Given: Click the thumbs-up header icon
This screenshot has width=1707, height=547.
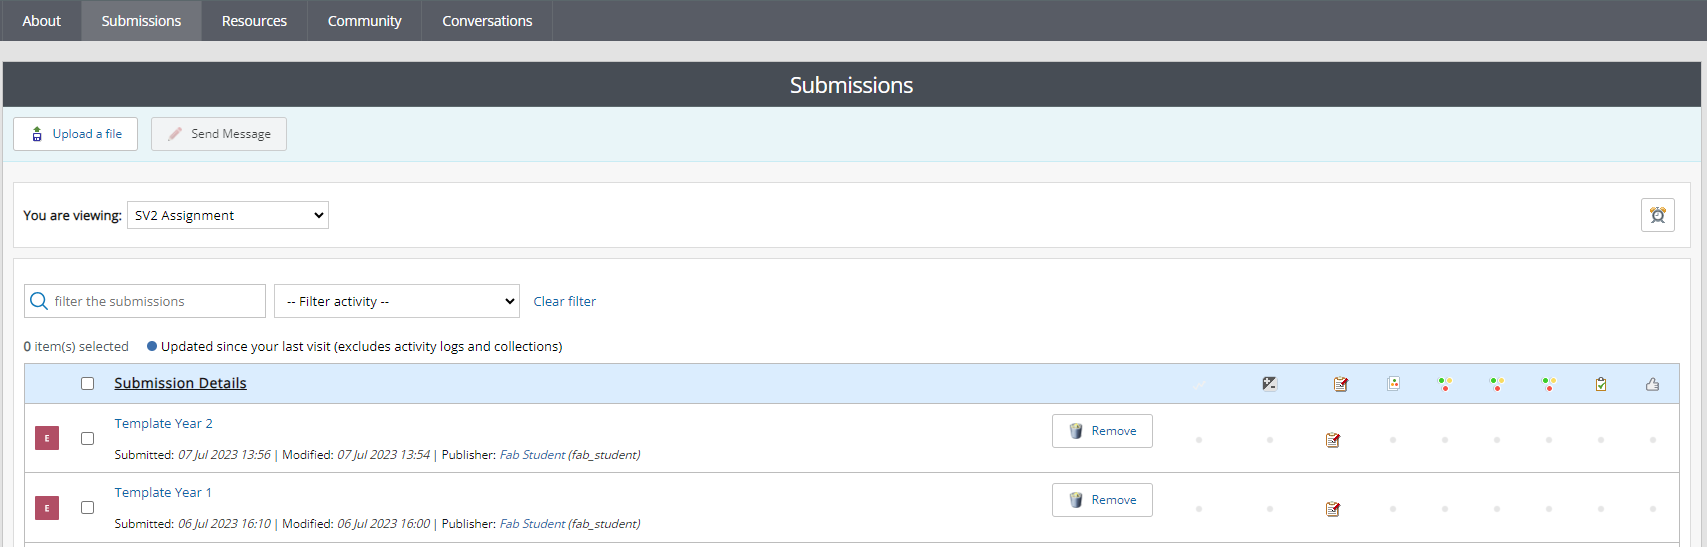Looking at the screenshot, I should pyautogui.click(x=1652, y=384).
